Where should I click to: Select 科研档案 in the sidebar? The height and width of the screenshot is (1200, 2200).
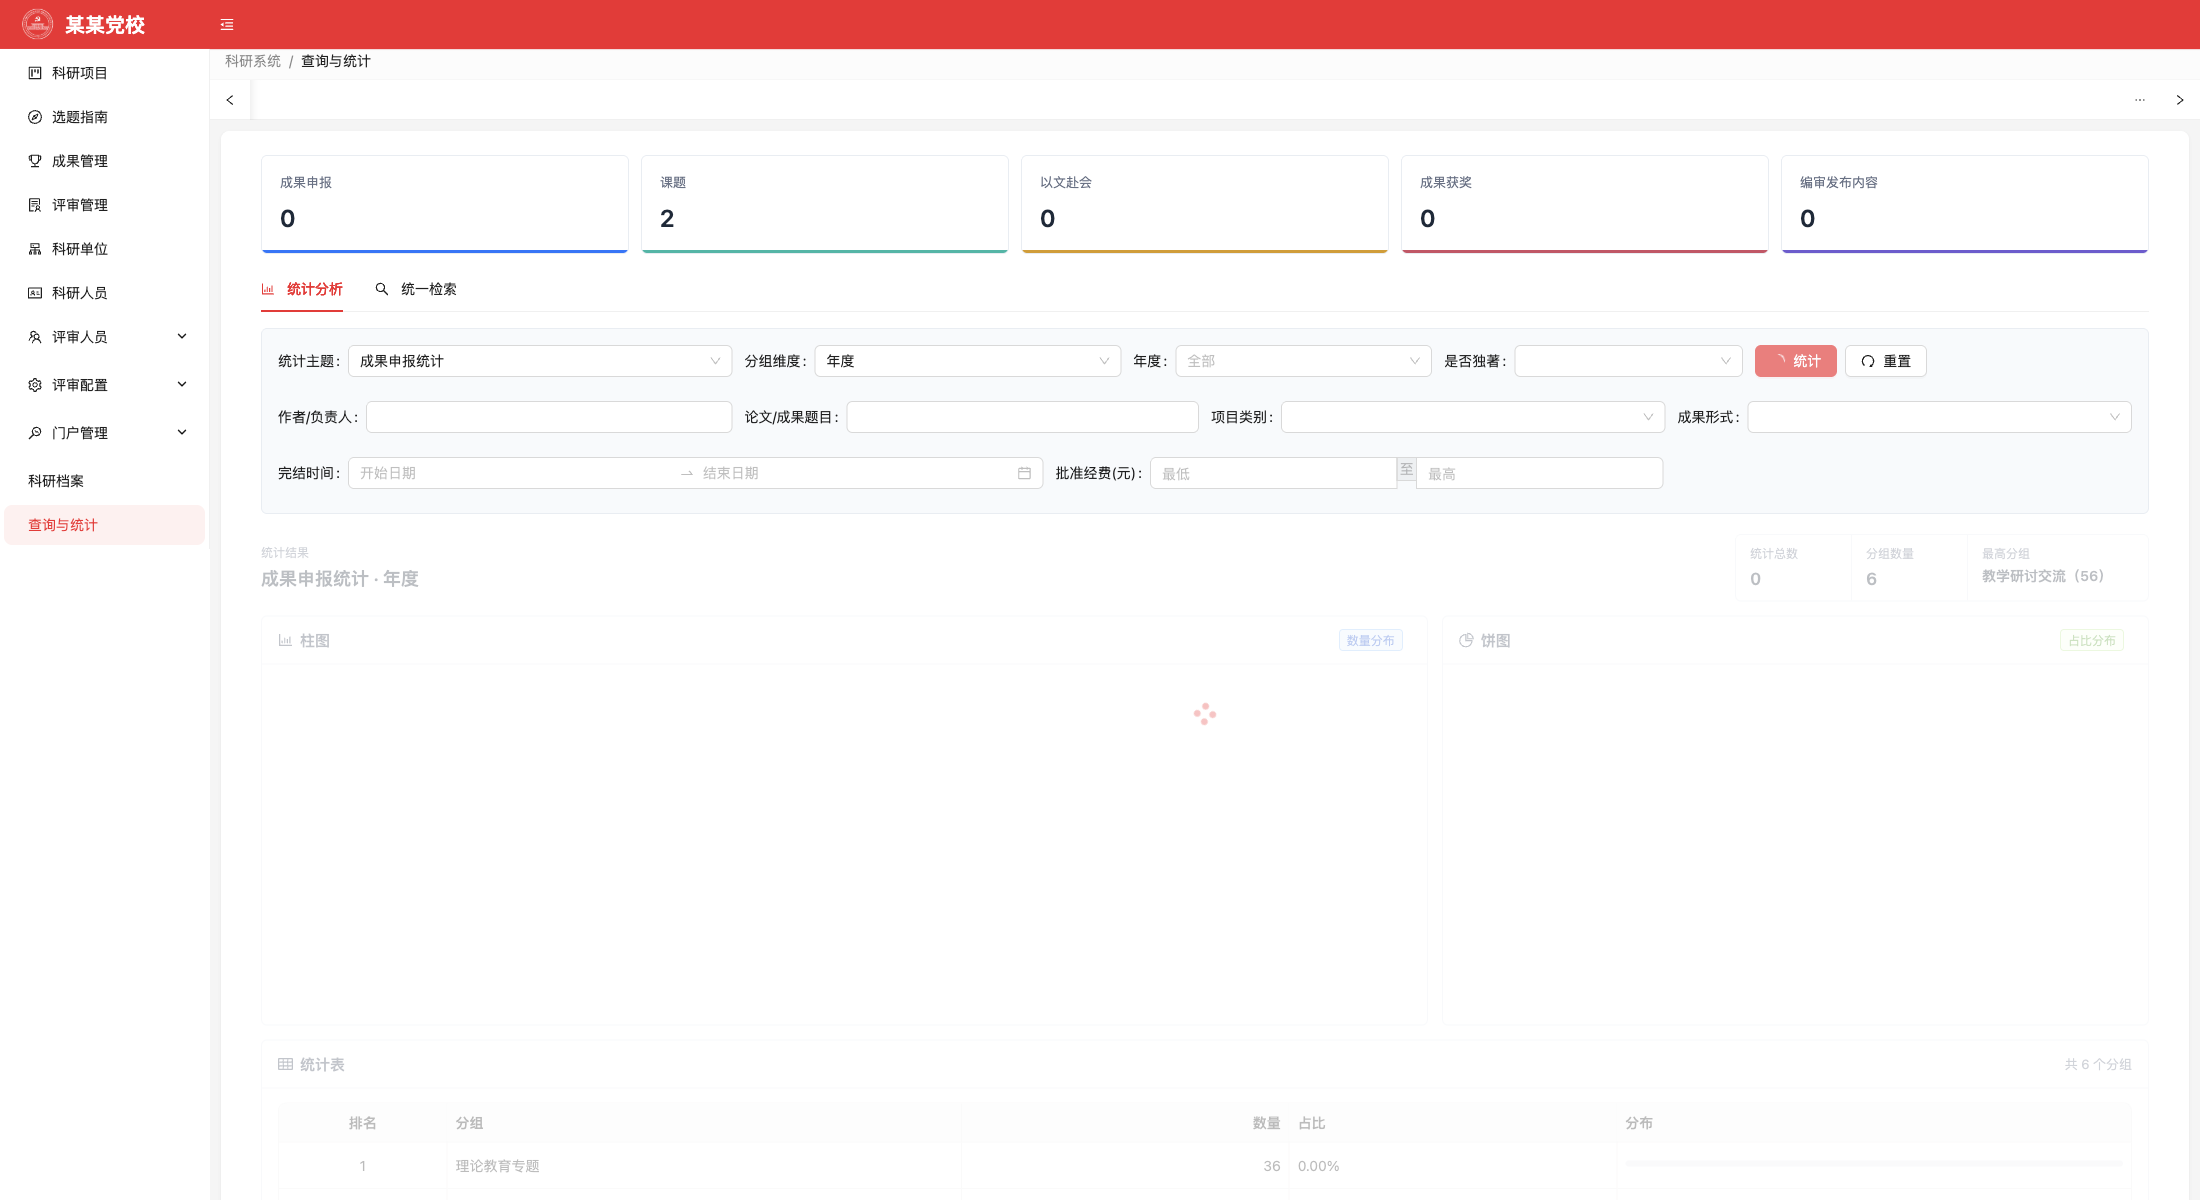pyautogui.click(x=56, y=481)
